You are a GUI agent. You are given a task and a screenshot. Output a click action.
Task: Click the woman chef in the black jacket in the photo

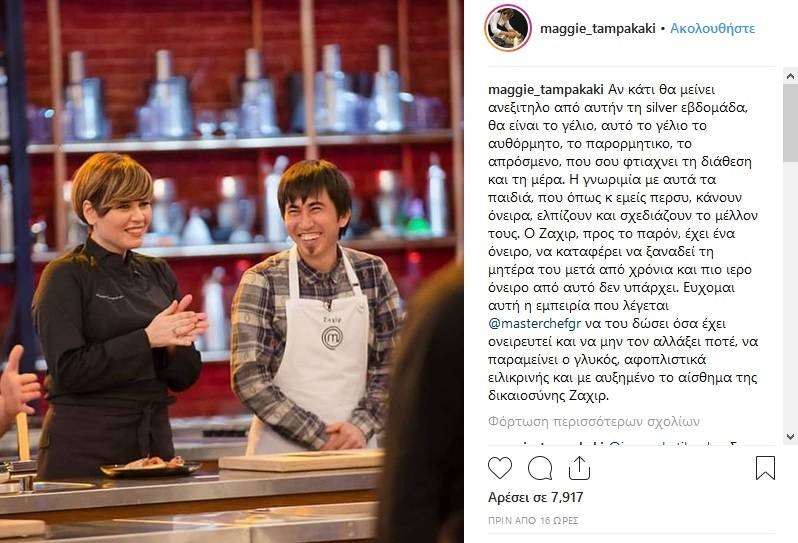115,316
